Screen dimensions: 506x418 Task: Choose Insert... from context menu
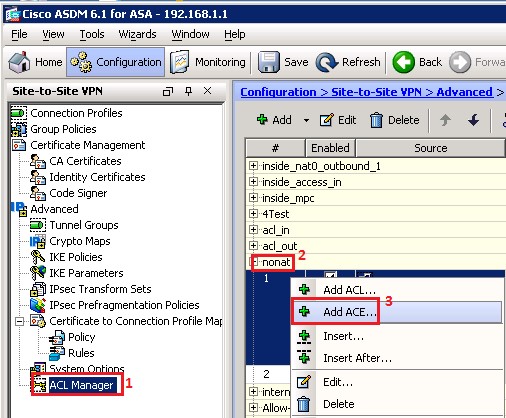tap(397, 336)
